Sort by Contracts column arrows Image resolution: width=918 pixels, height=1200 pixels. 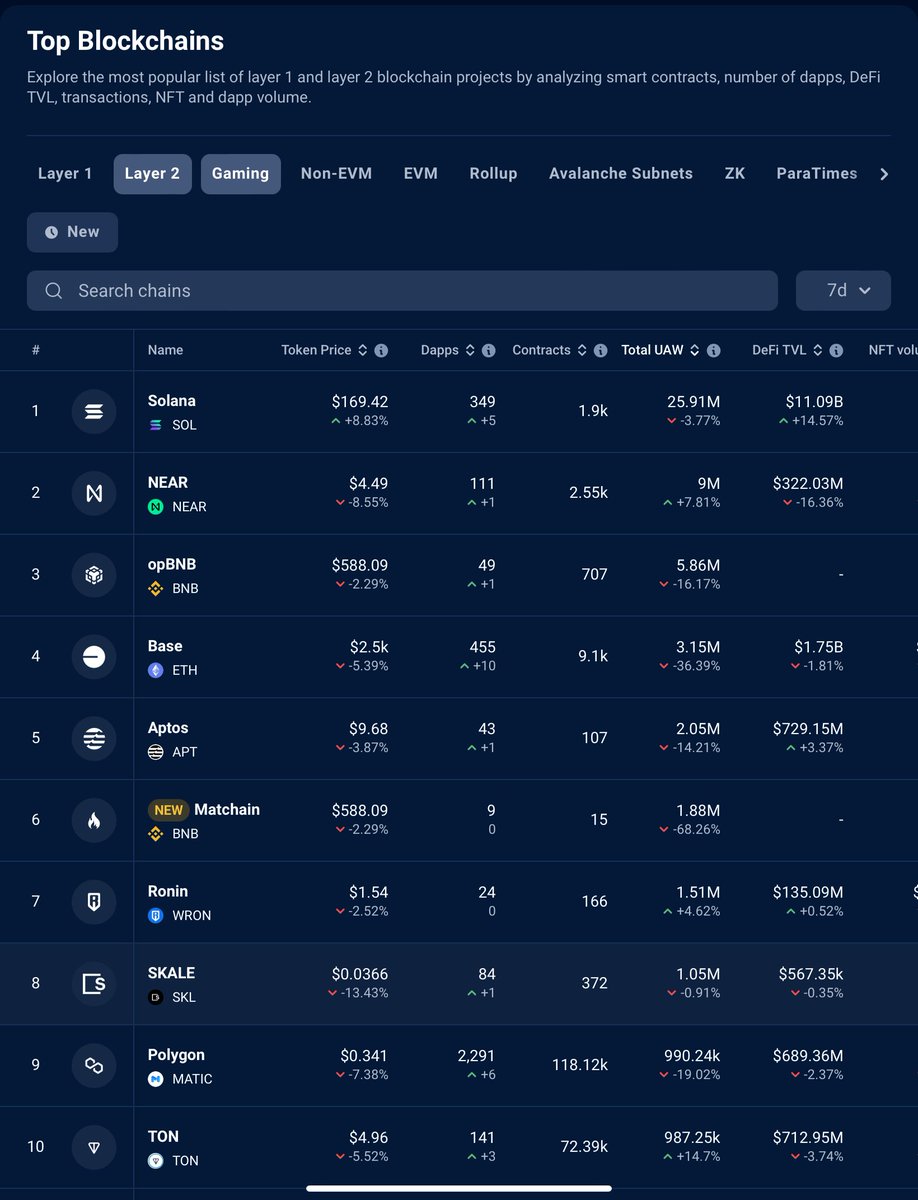point(582,351)
